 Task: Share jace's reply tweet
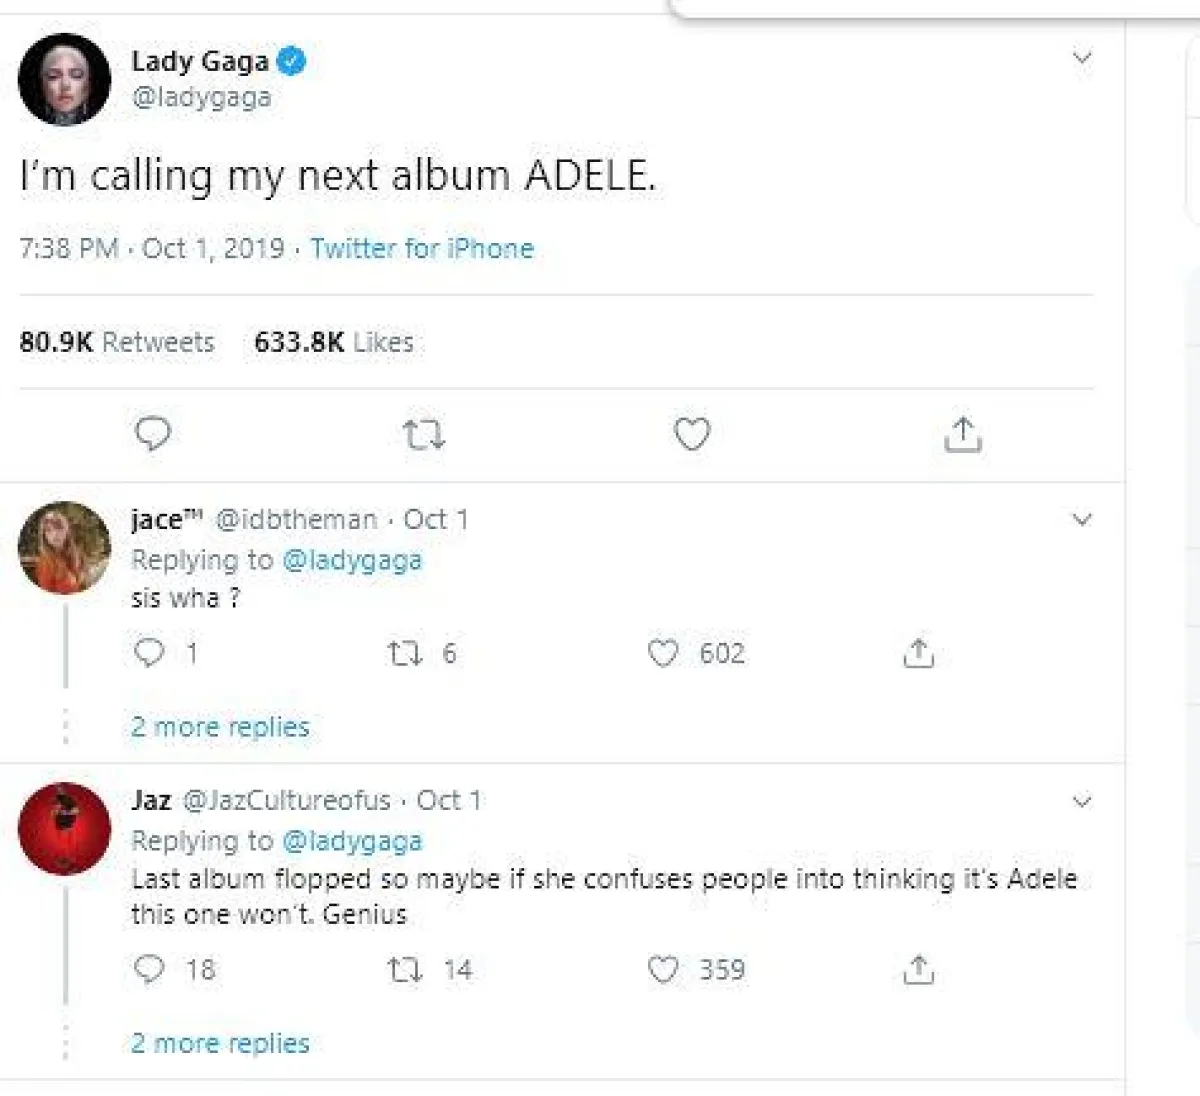(x=918, y=653)
